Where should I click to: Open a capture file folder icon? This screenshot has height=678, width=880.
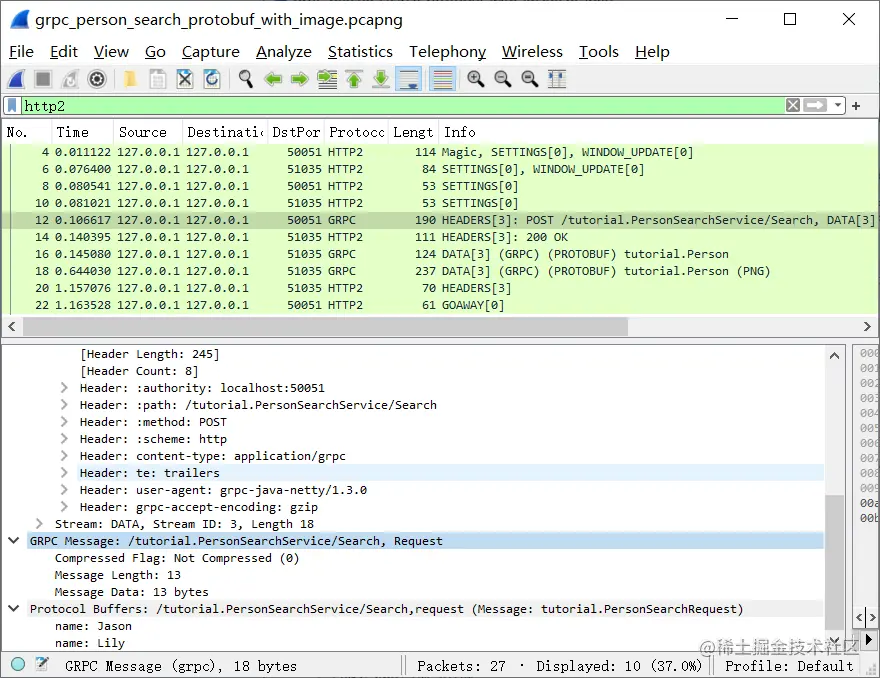point(131,79)
